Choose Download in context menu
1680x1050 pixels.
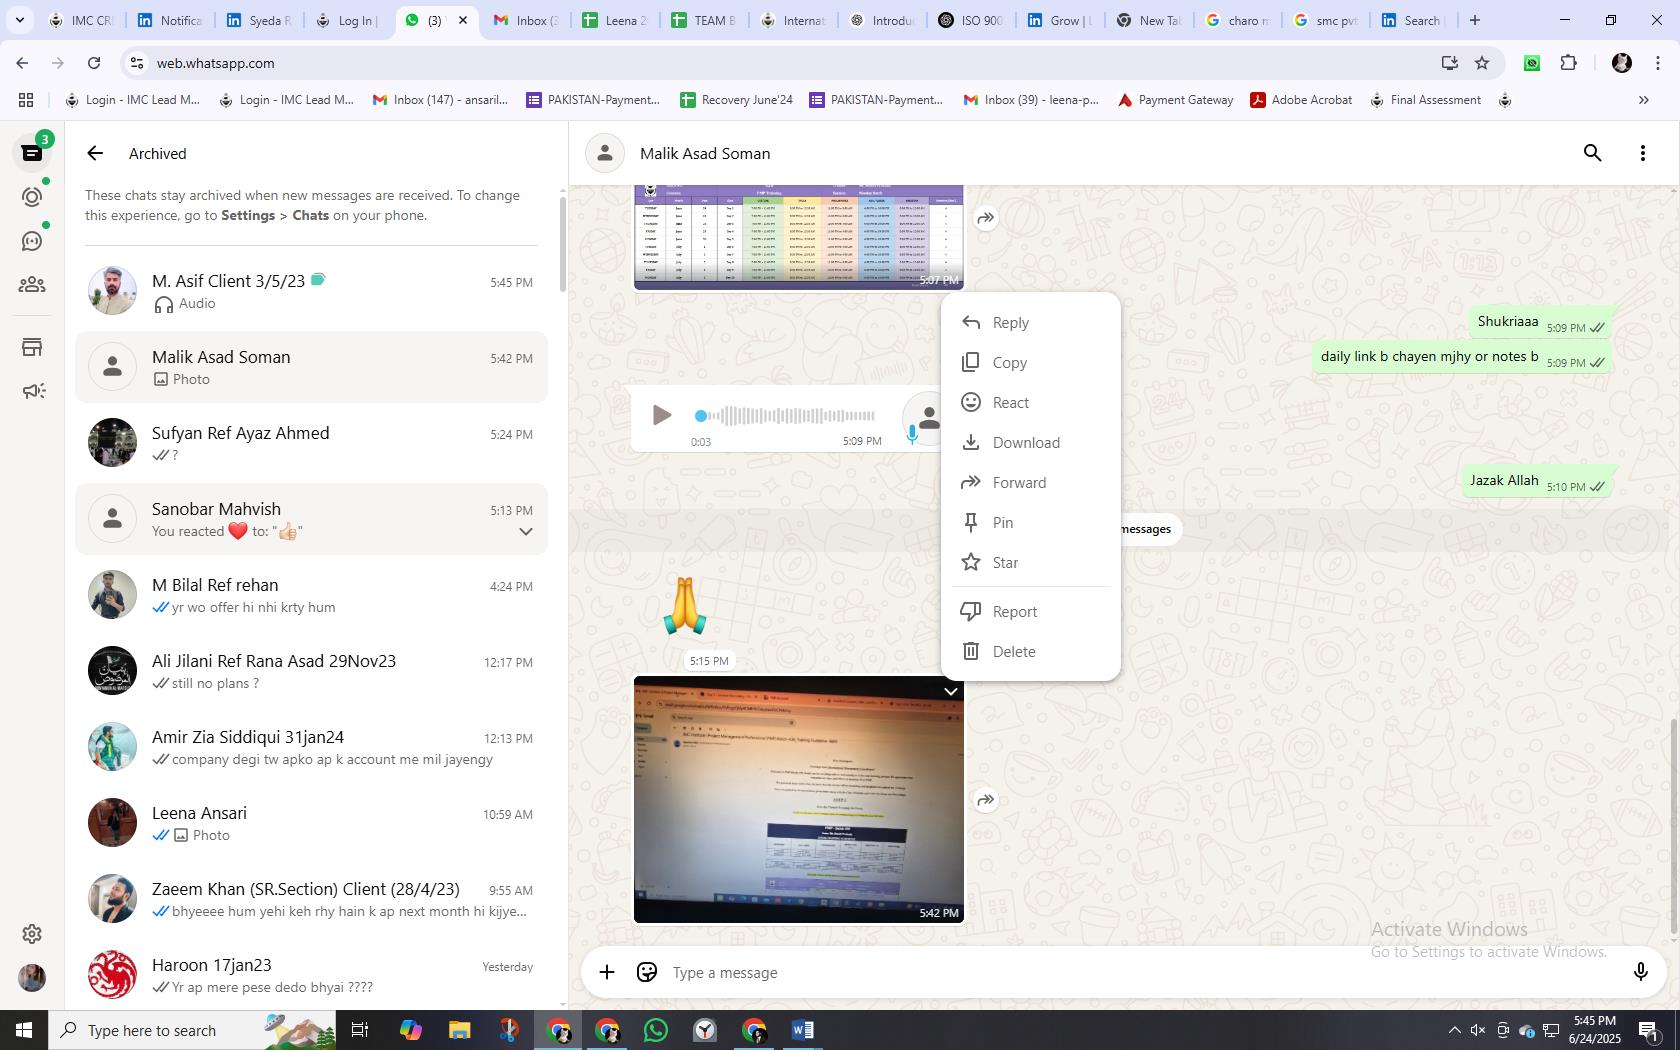coord(1030,443)
